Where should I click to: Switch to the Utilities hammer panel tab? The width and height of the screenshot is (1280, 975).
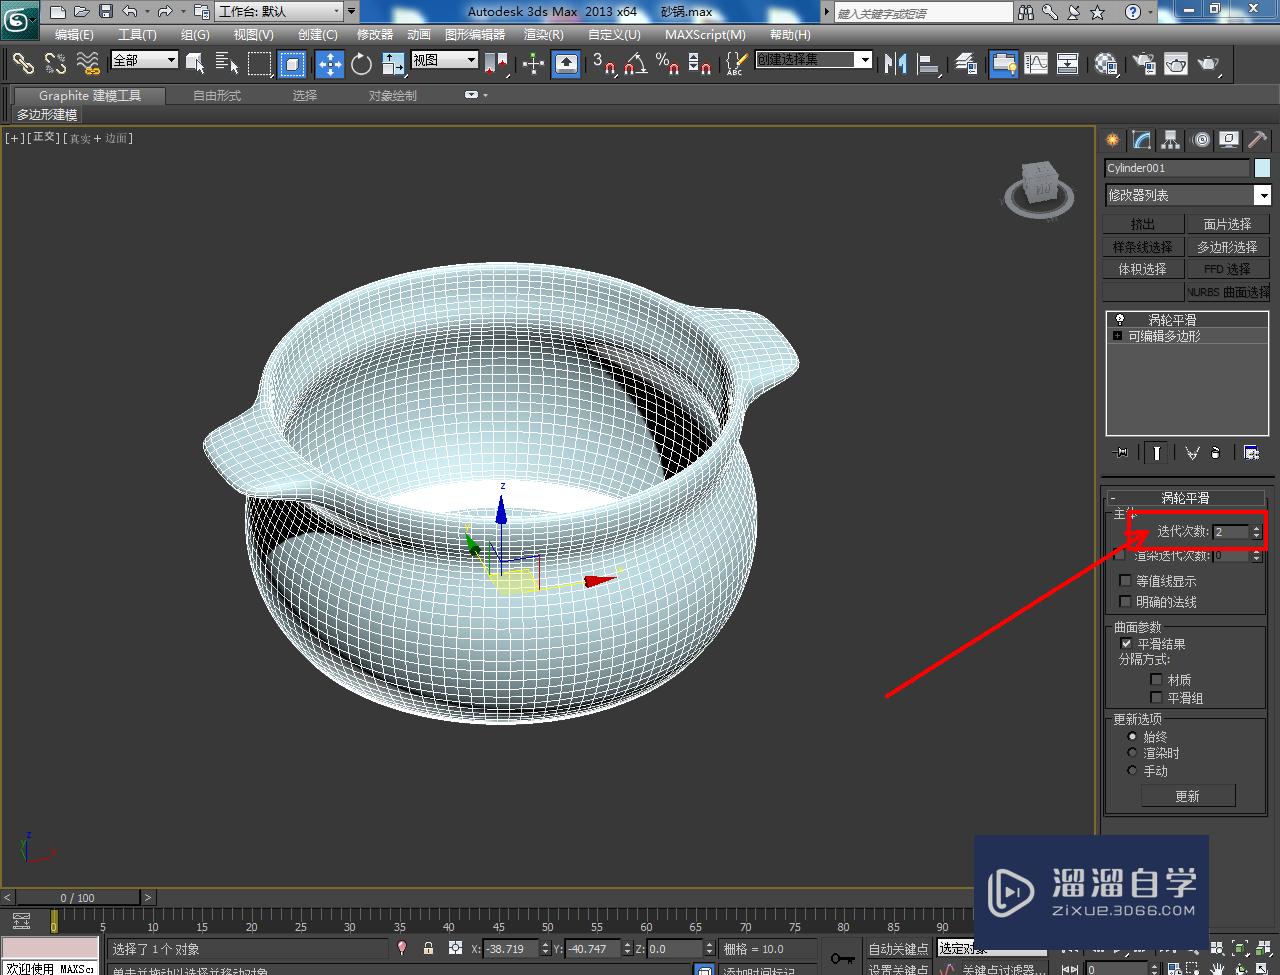coord(1257,140)
